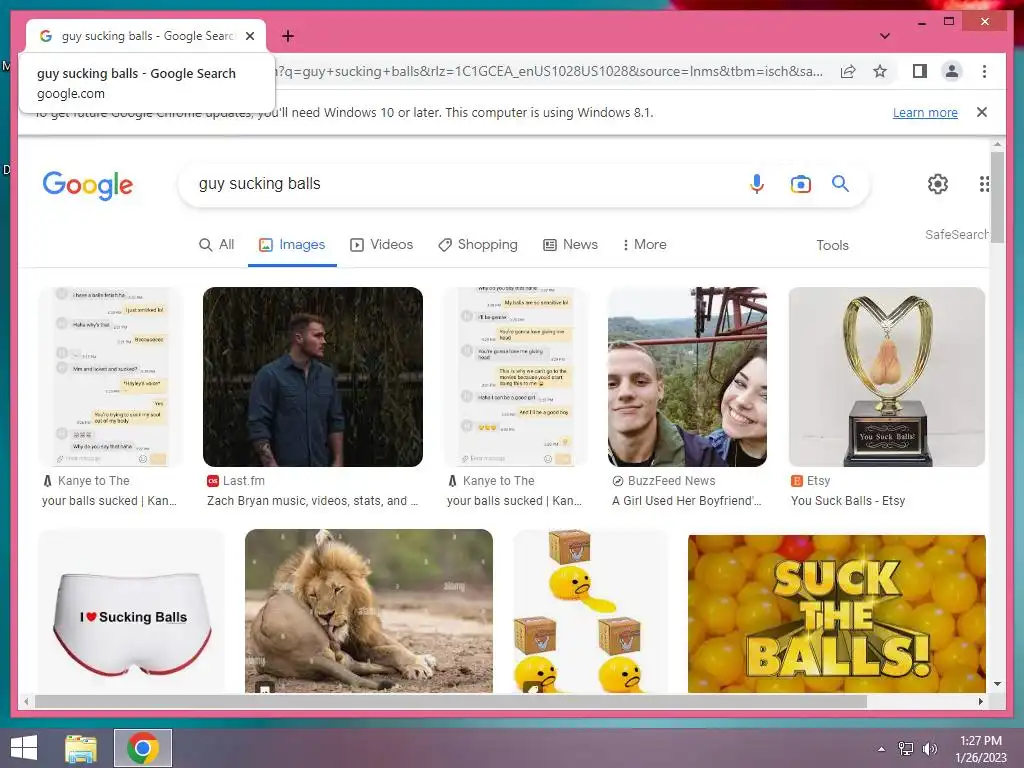Image resolution: width=1024 pixels, height=768 pixels.
Task: Open search by image camera icon
Action: coord(800,184)
